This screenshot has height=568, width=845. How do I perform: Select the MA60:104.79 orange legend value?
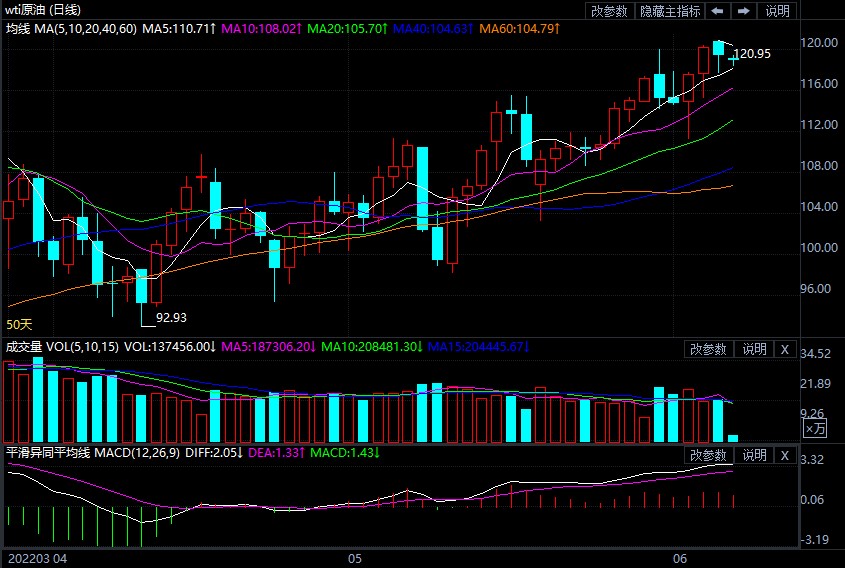click(x=520, y=30)
